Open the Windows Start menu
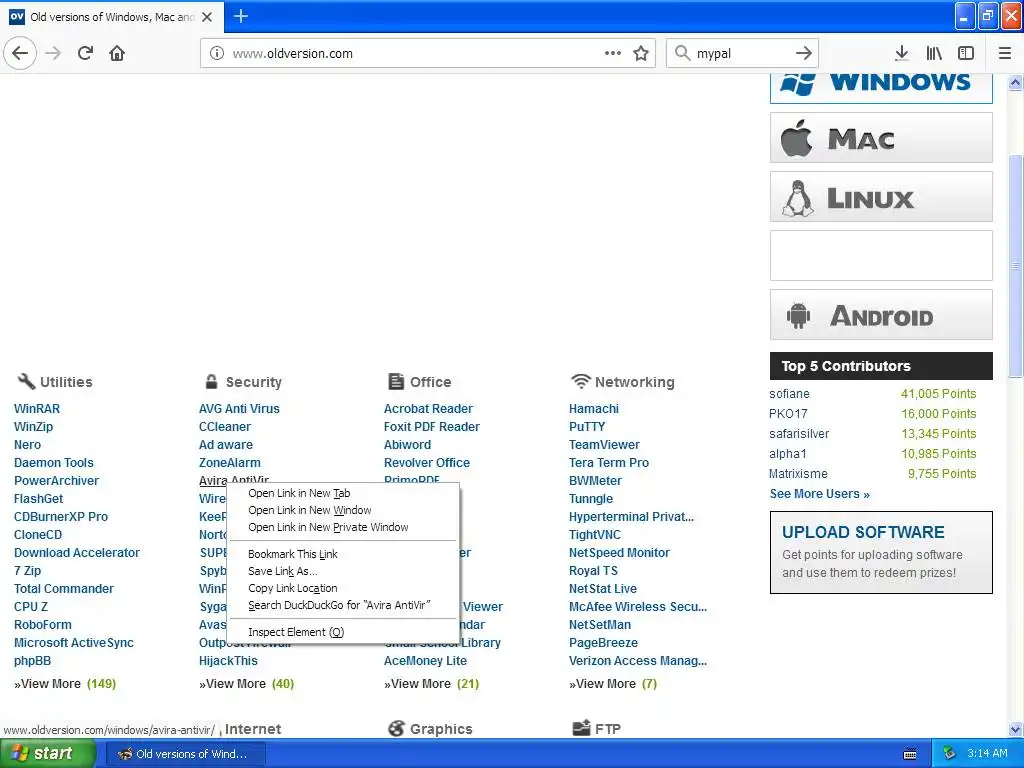 [x=48, y=754]
